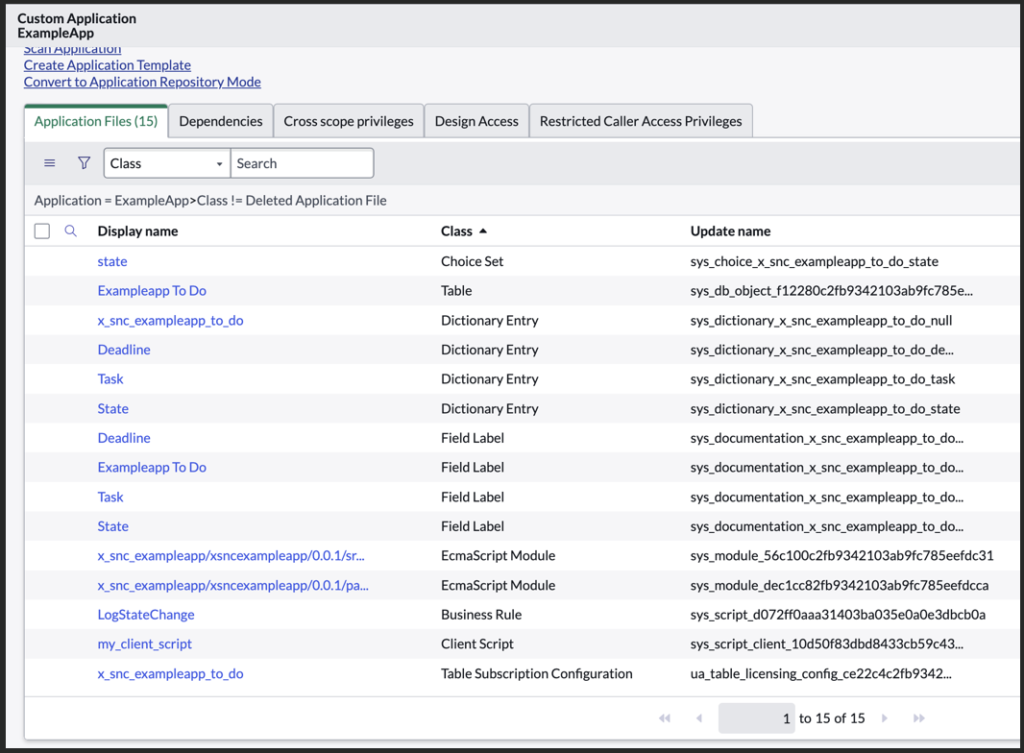Switch to the Dependencies tab
The image size is (1024, 753).
[x=220, y=121]
